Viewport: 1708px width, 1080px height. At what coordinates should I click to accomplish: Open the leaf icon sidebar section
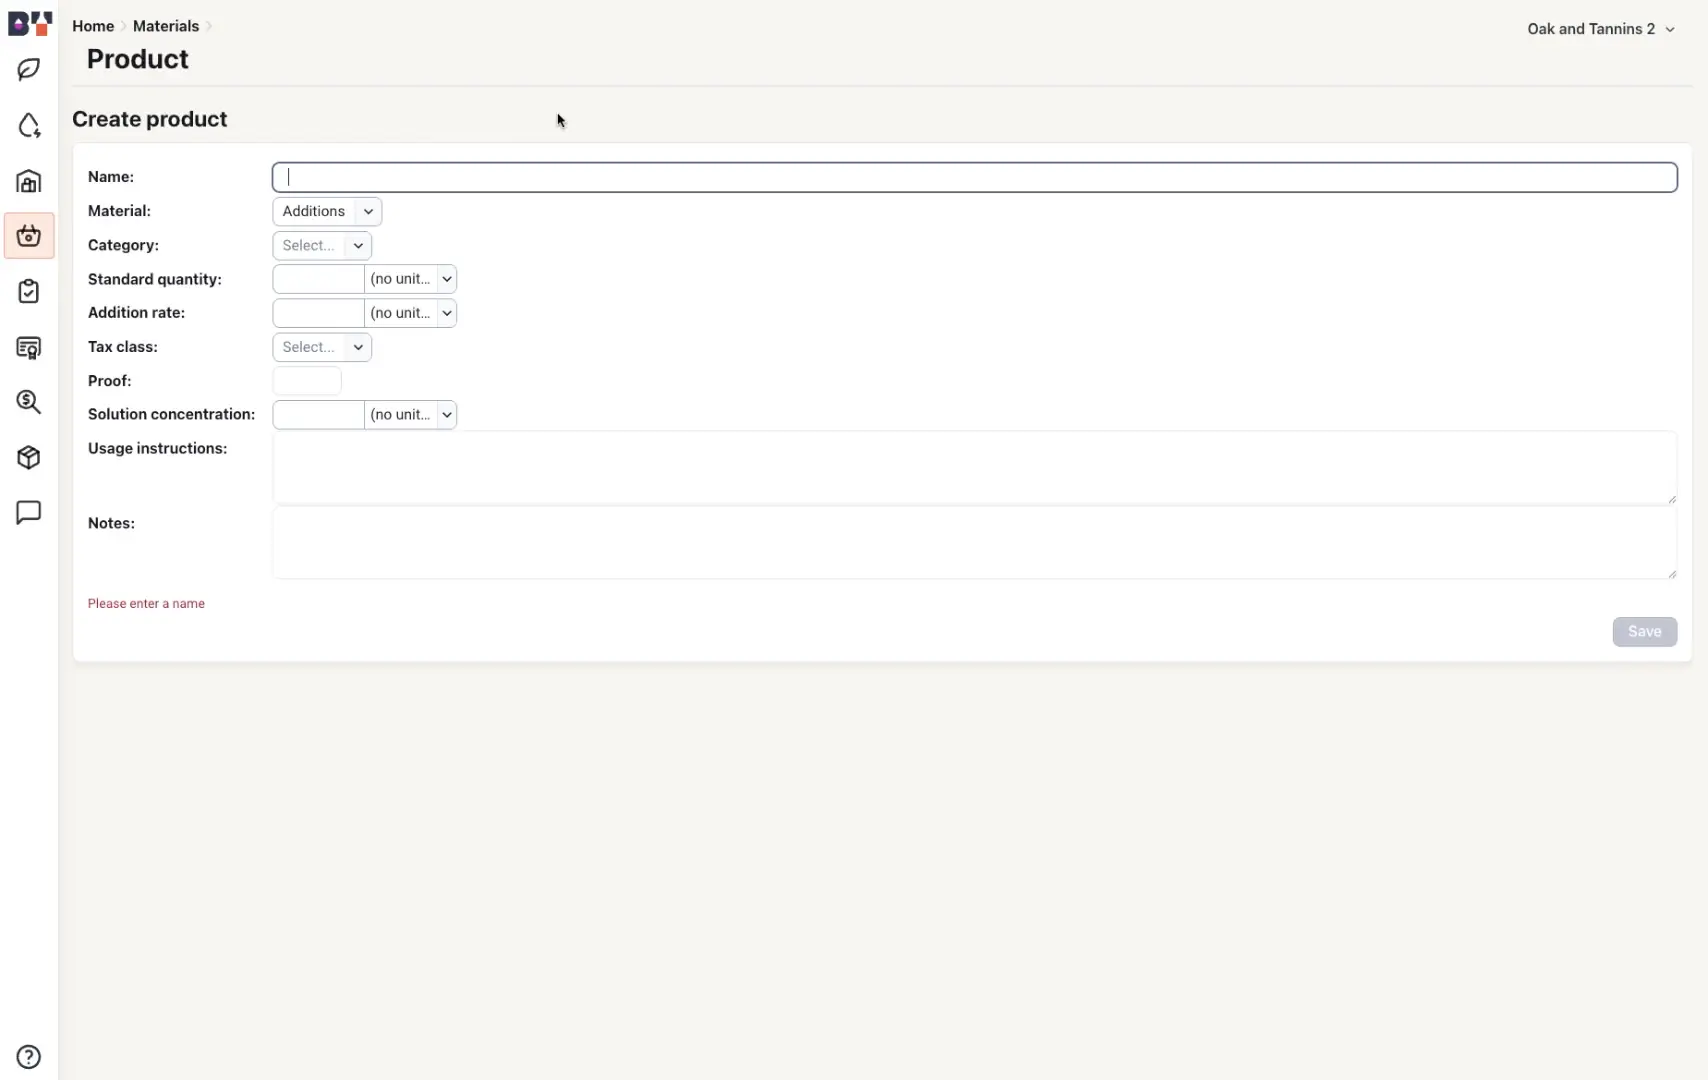[x=29, y=70]
